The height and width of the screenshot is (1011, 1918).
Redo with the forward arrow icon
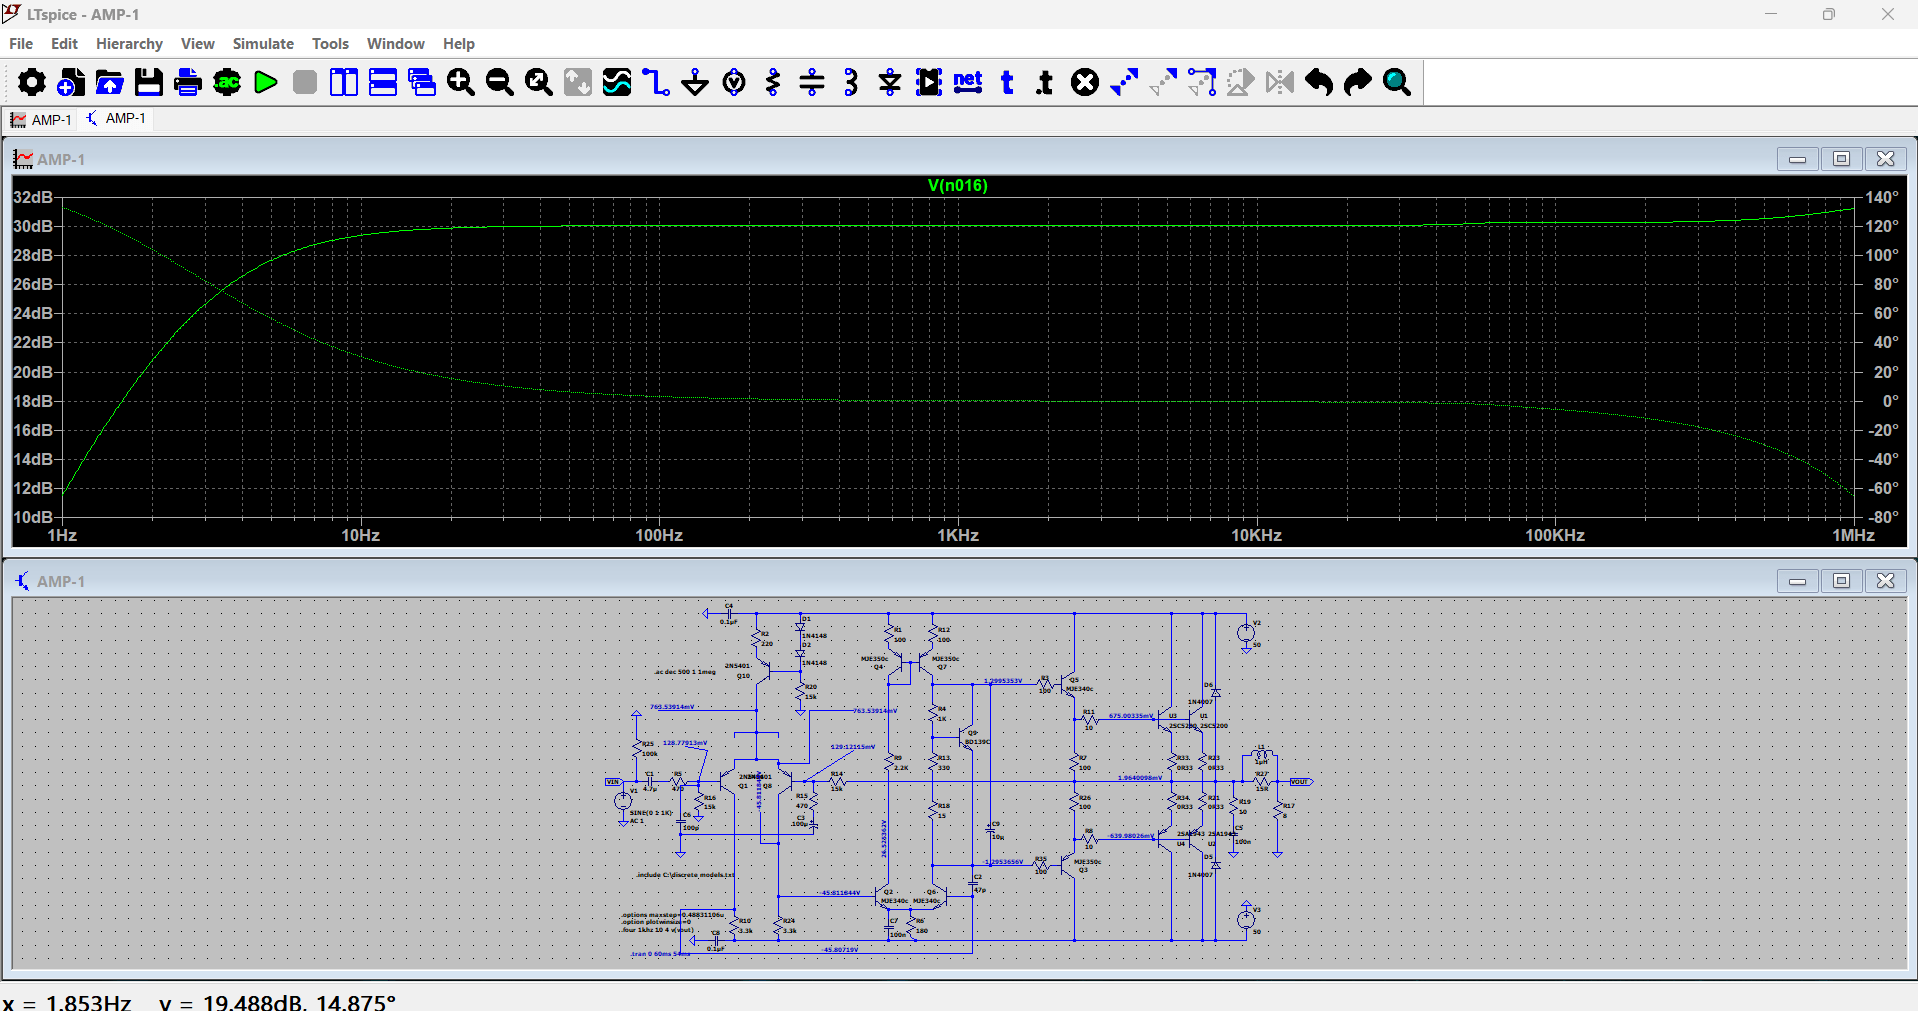pos(1358,82)
